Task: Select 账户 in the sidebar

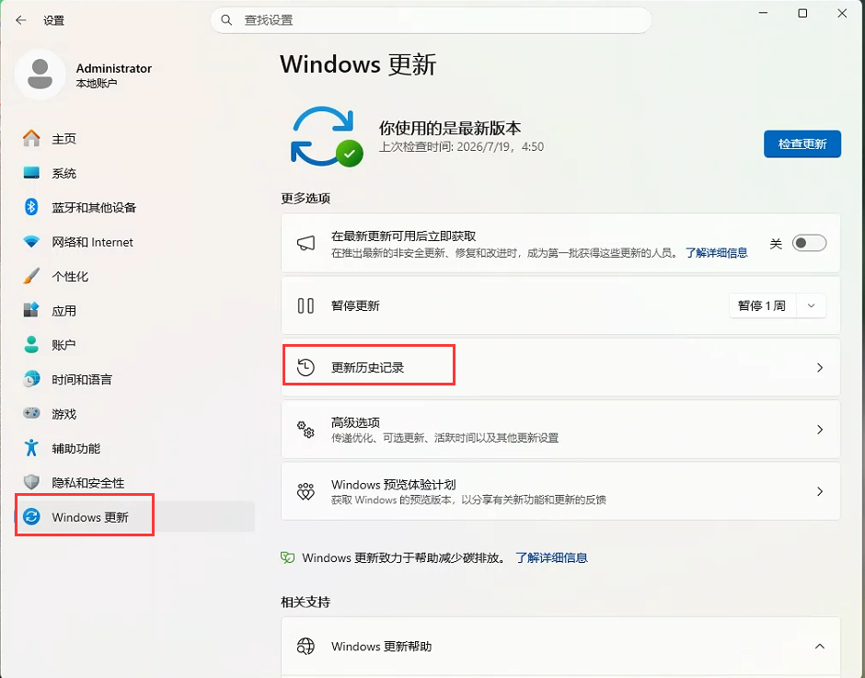Action: pyautogui.click(x=135, y=345)
